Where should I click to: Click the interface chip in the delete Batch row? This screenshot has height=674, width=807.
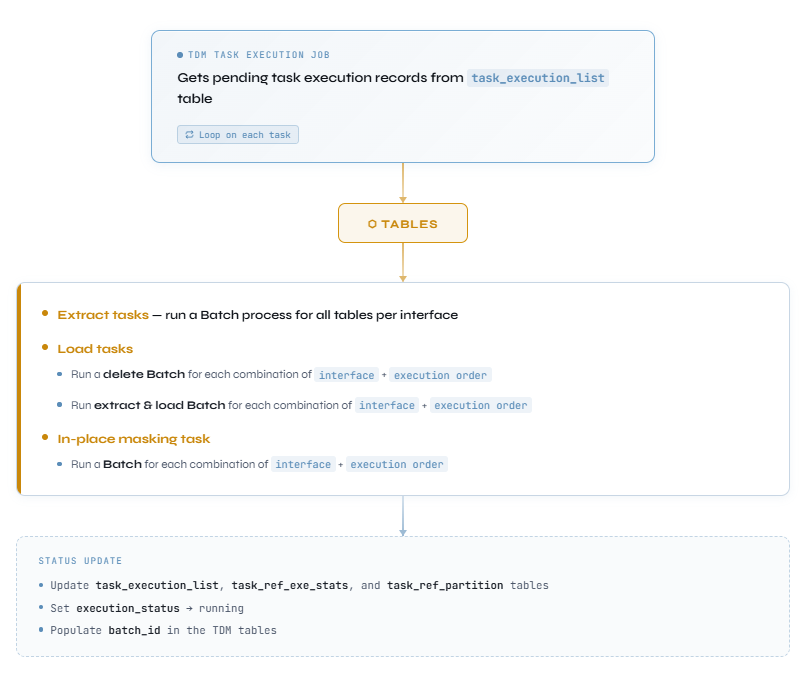tap(347, 376)
